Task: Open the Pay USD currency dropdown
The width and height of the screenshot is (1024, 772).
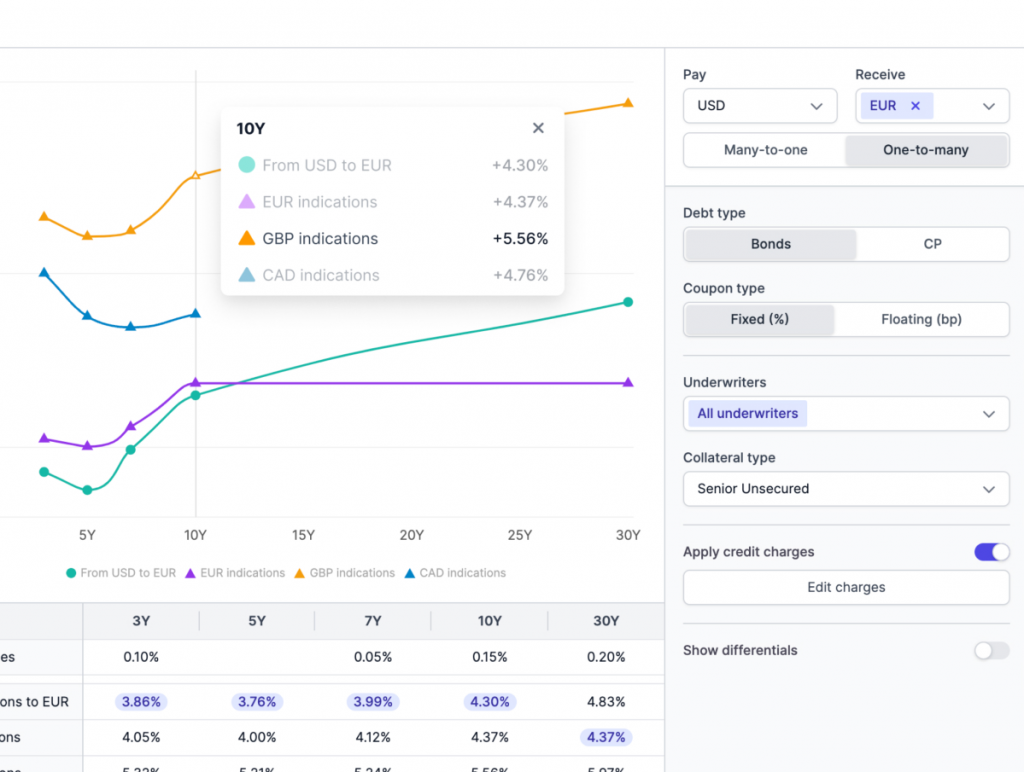Action: point(760,106)
